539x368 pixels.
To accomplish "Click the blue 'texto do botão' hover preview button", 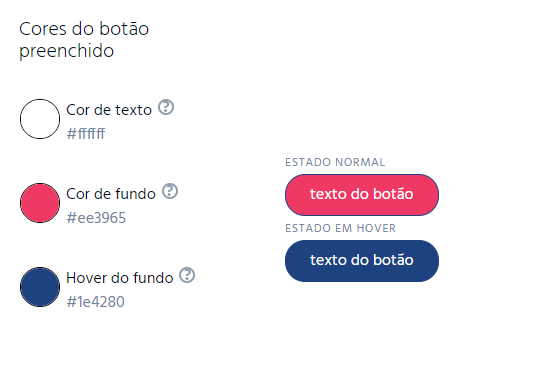I will click(x=362, y=261).
